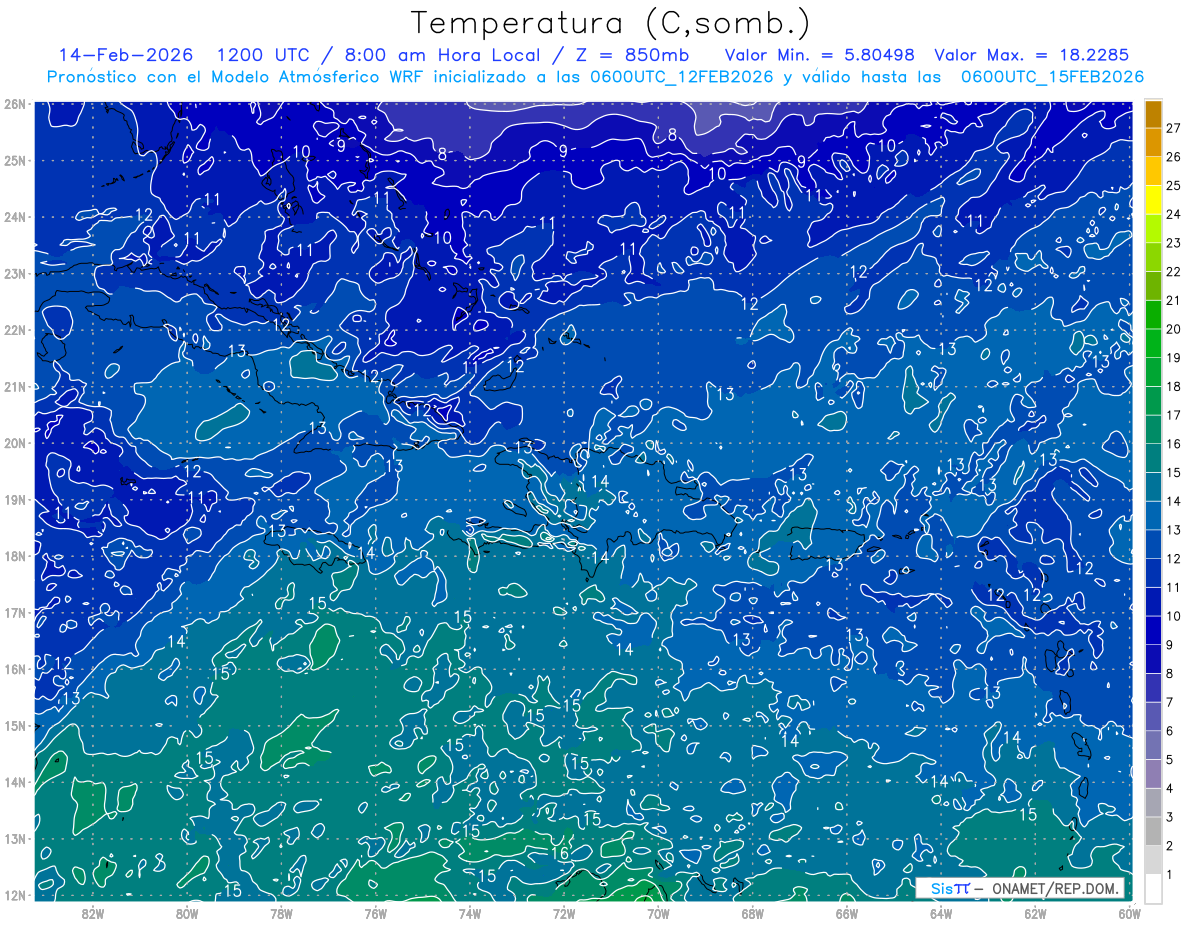Select the date text "14-Feb-2026"
Screen dimensions: 1200x927
[x=126, y=55]
